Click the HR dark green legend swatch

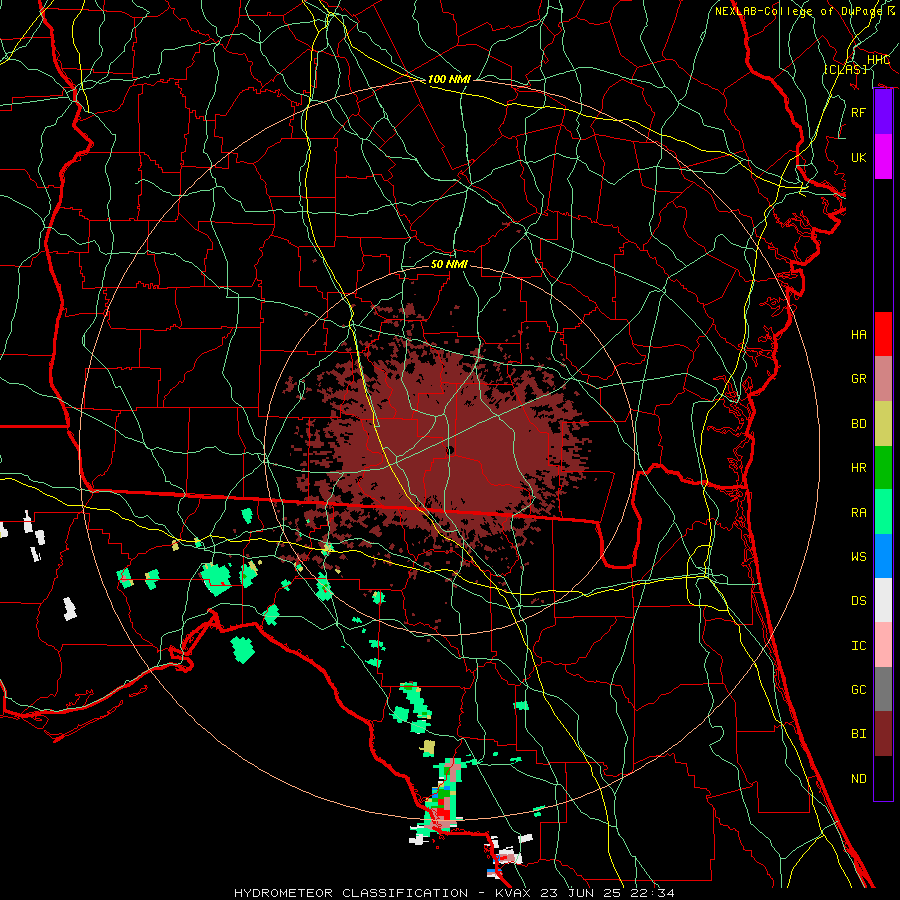click(883, 467)
